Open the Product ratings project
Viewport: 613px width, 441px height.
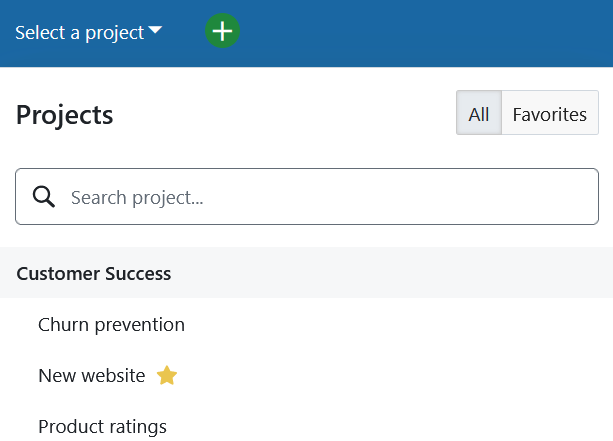click(102, 427)
